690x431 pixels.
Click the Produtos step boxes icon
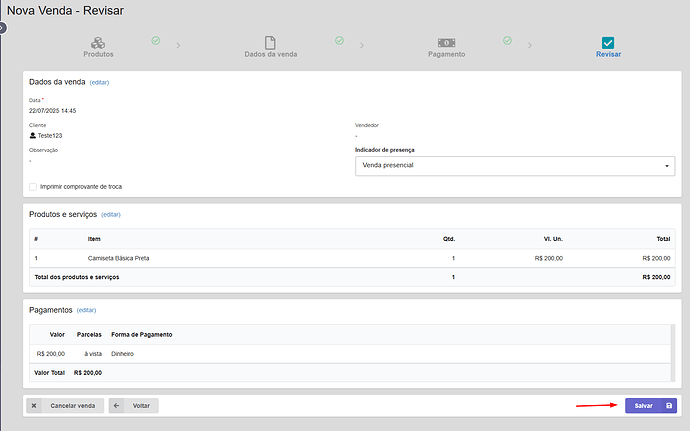click(98, 43)
